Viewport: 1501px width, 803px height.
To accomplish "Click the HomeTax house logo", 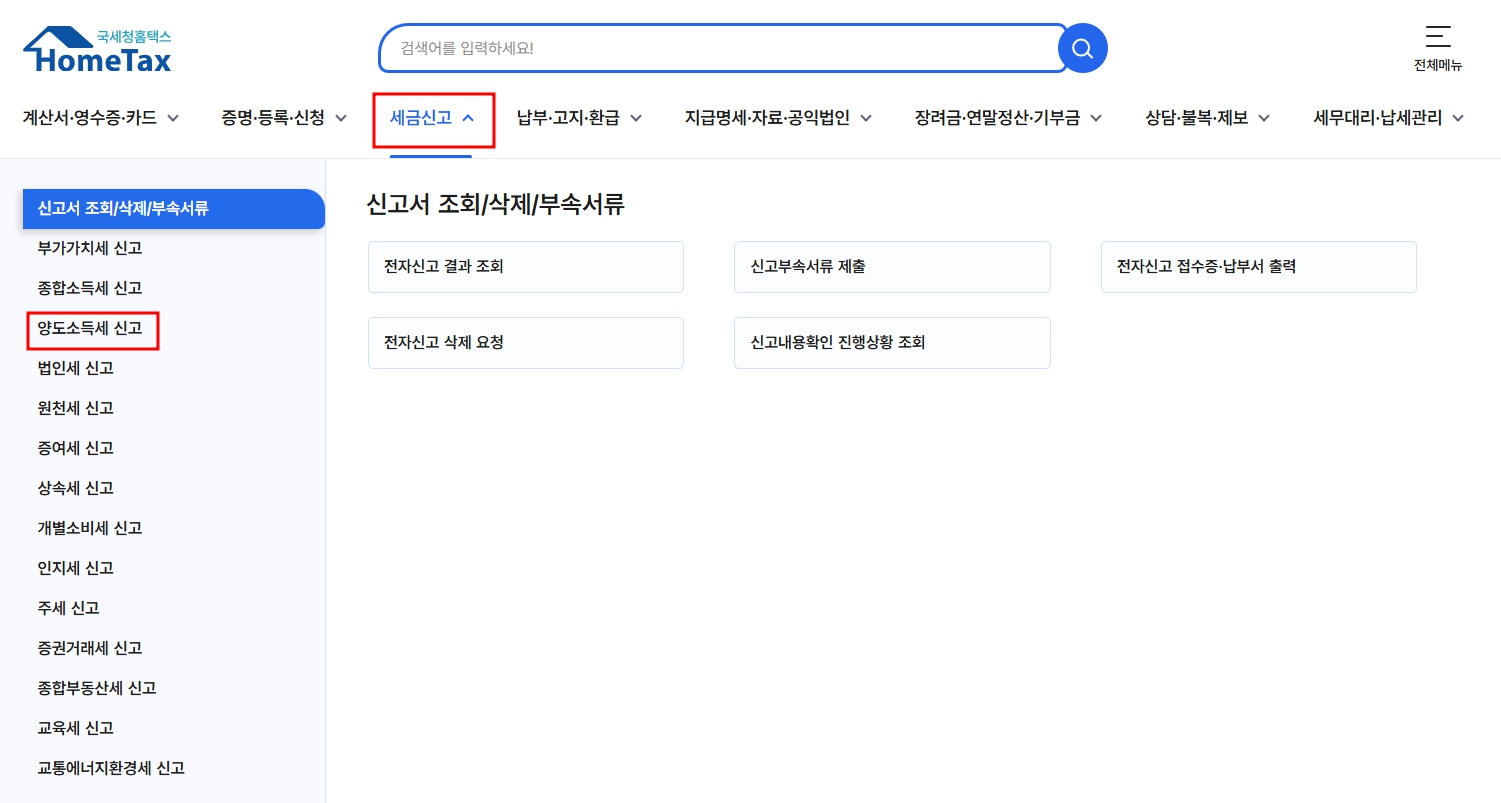I will pyautogui.click(x=95, y=48).
